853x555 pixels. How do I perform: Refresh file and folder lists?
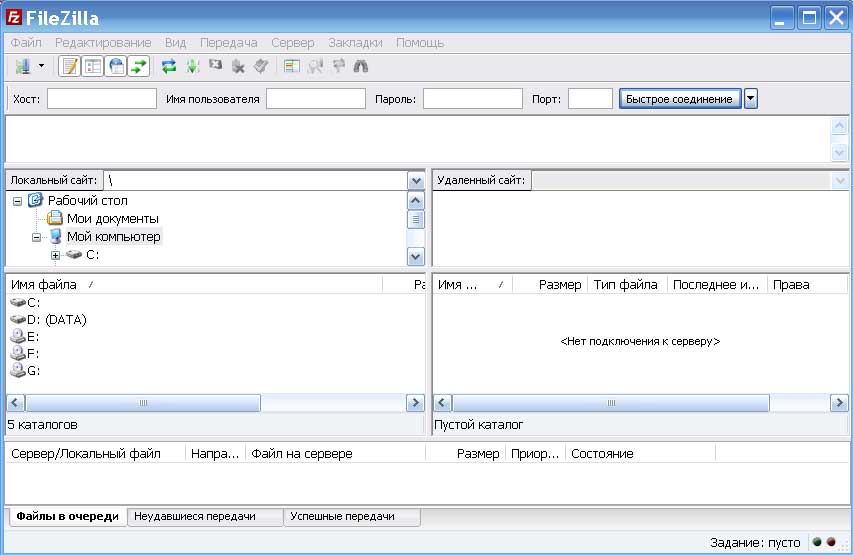point(169,66)
